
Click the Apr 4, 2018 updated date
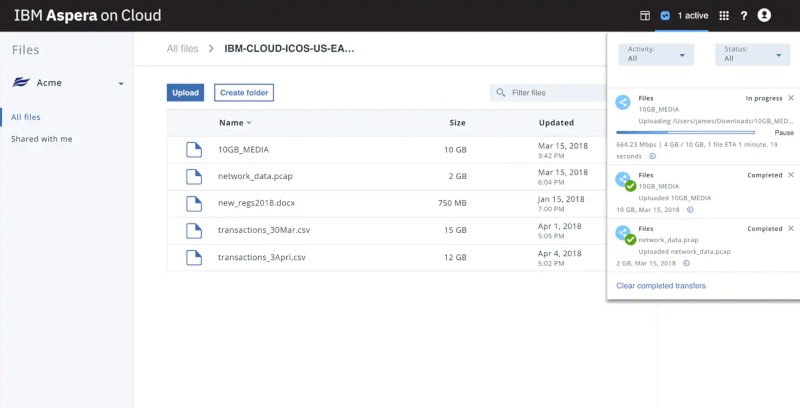[559, 253]
